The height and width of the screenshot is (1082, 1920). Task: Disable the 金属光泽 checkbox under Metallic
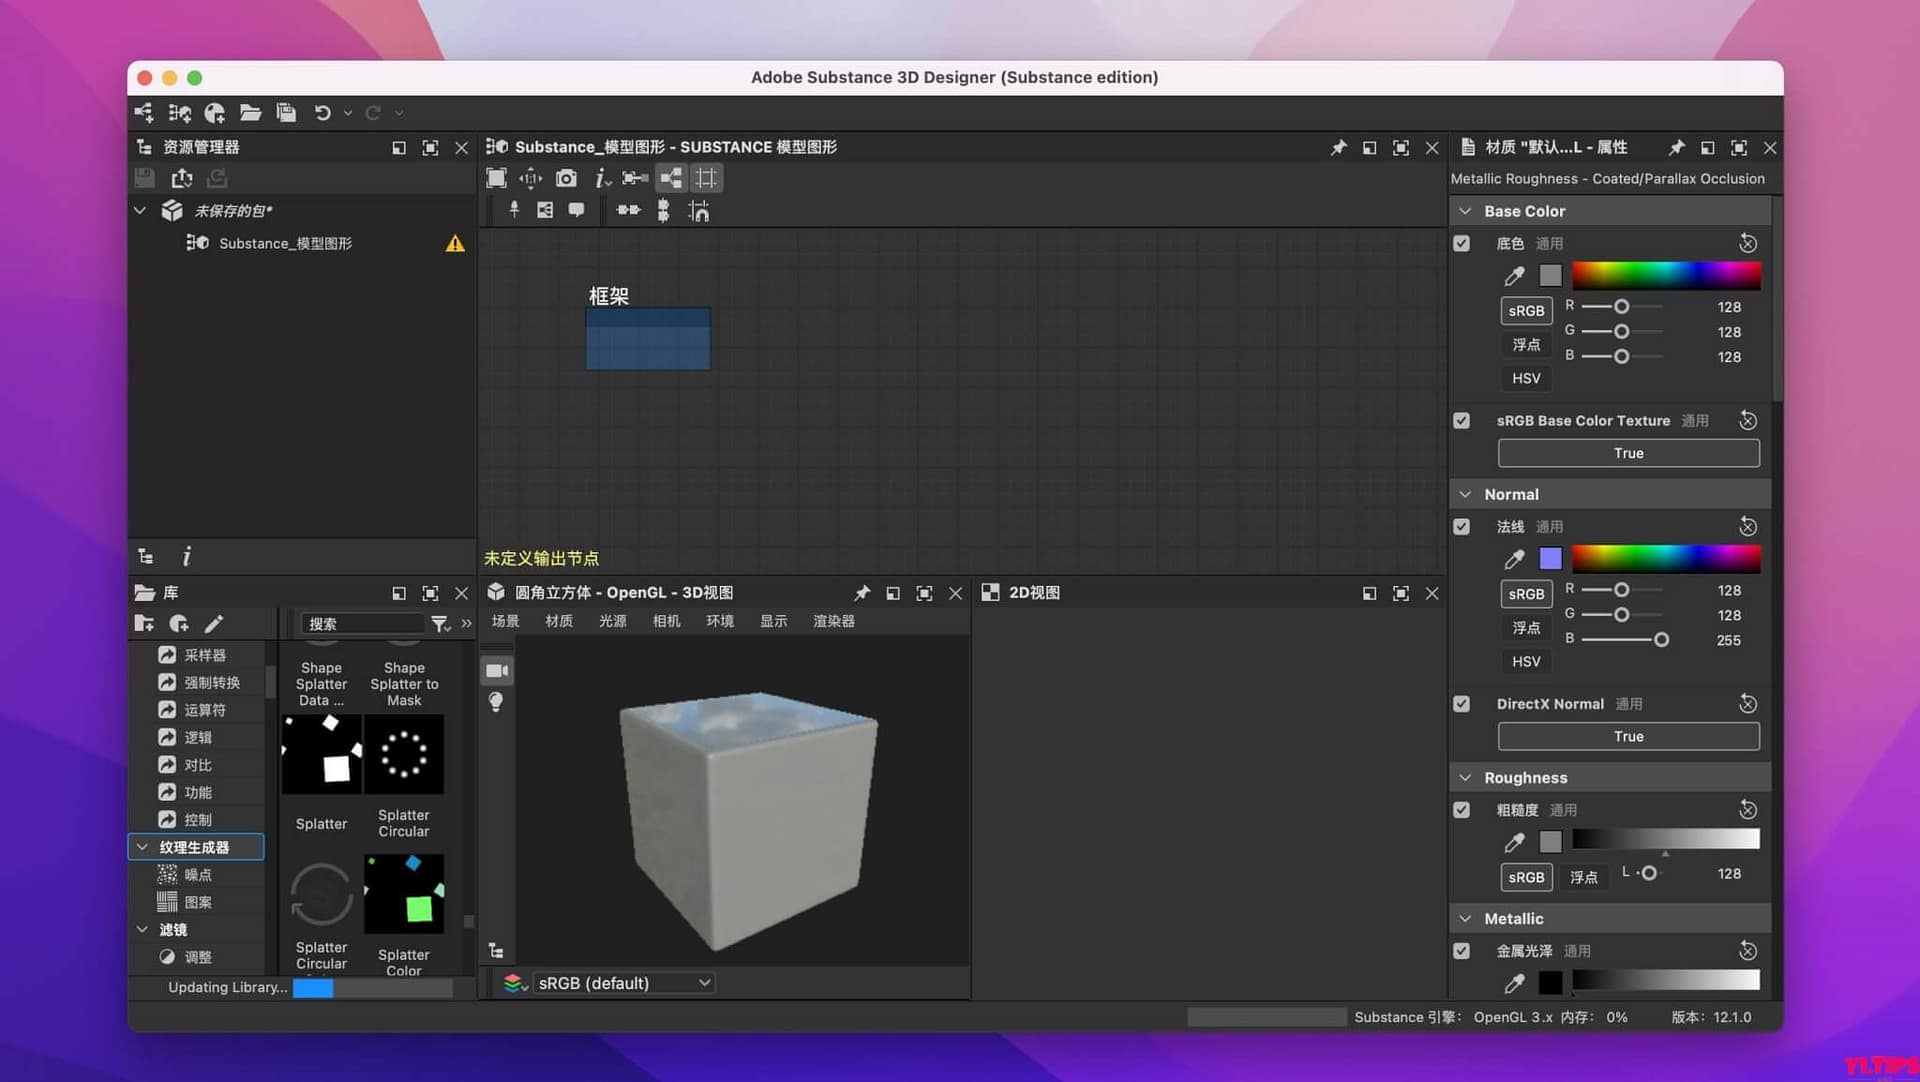tap(1462, 951)
